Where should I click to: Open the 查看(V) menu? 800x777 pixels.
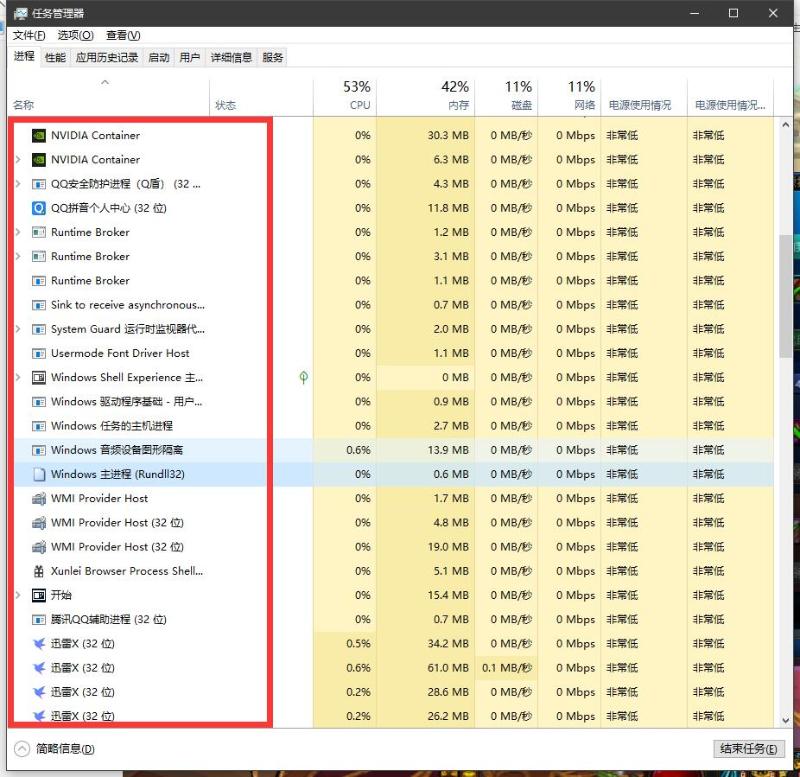(123, 35)
